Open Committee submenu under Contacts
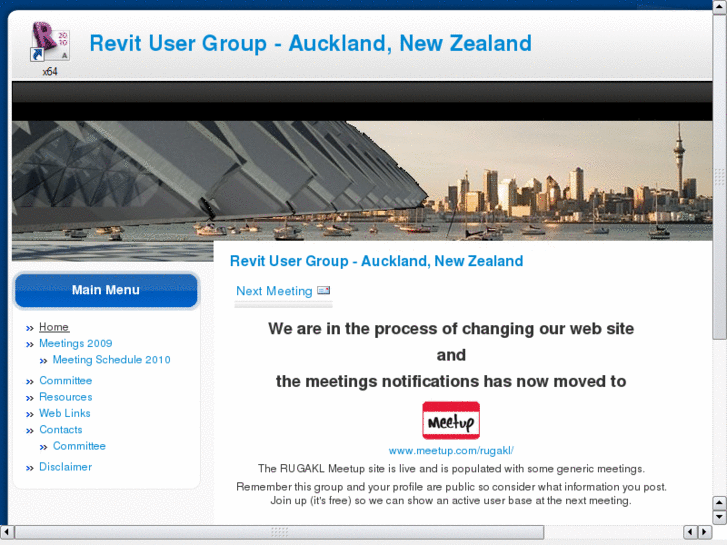727x545 pixels. coord(79,446)
